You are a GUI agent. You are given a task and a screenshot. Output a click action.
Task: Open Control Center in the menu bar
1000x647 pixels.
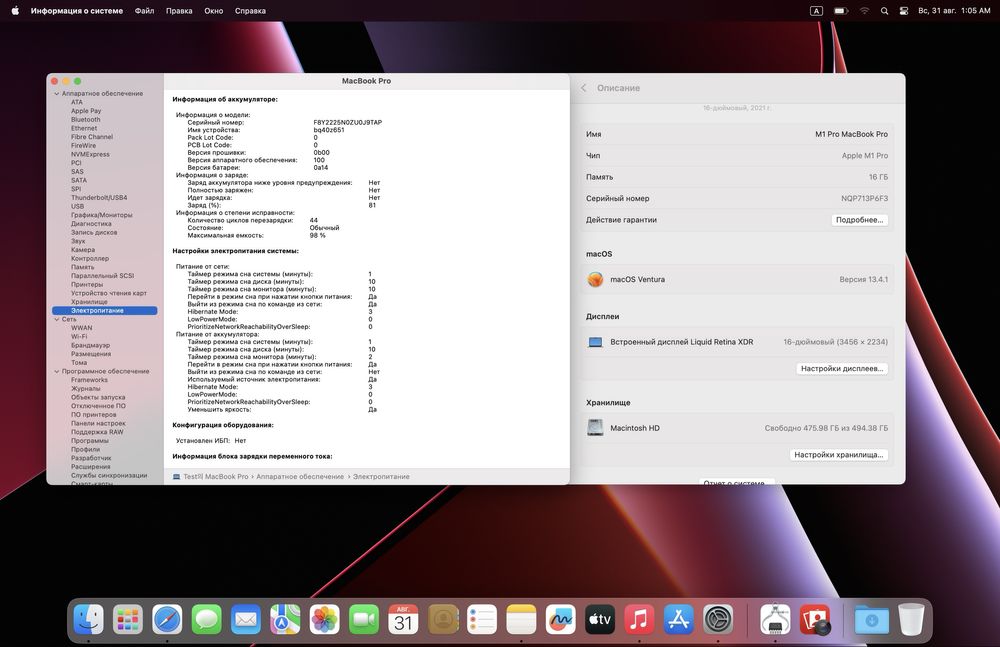904,11
